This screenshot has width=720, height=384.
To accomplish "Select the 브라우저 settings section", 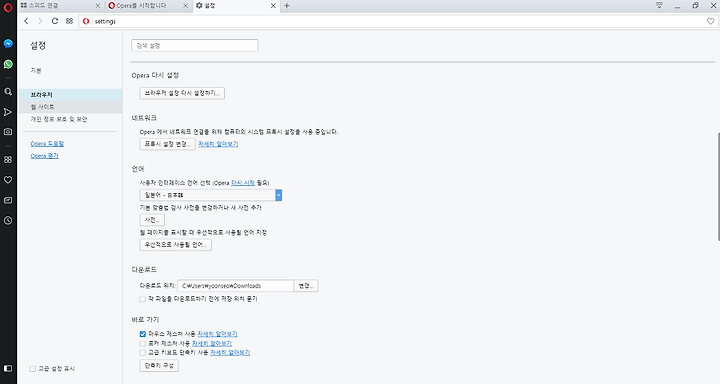I will (x=70, y=95).
